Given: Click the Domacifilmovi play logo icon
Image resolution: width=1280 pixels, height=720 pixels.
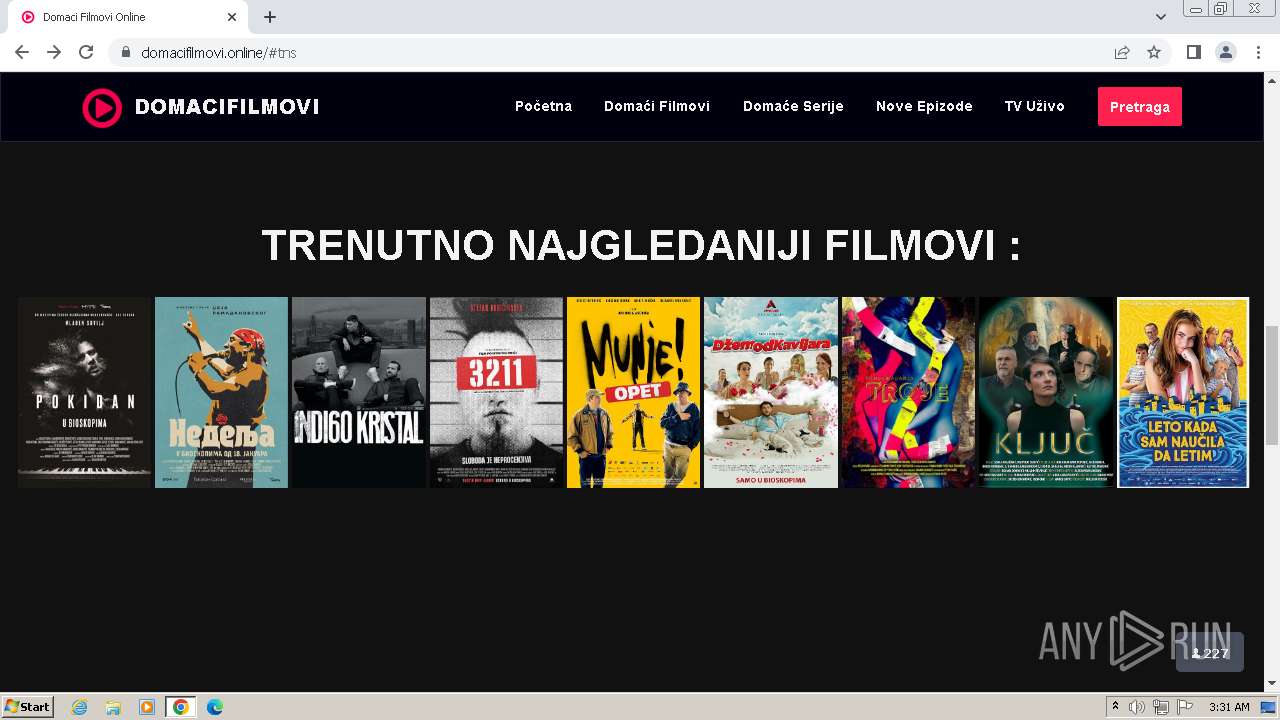Looking at the screenshot, I should (102, 107).
